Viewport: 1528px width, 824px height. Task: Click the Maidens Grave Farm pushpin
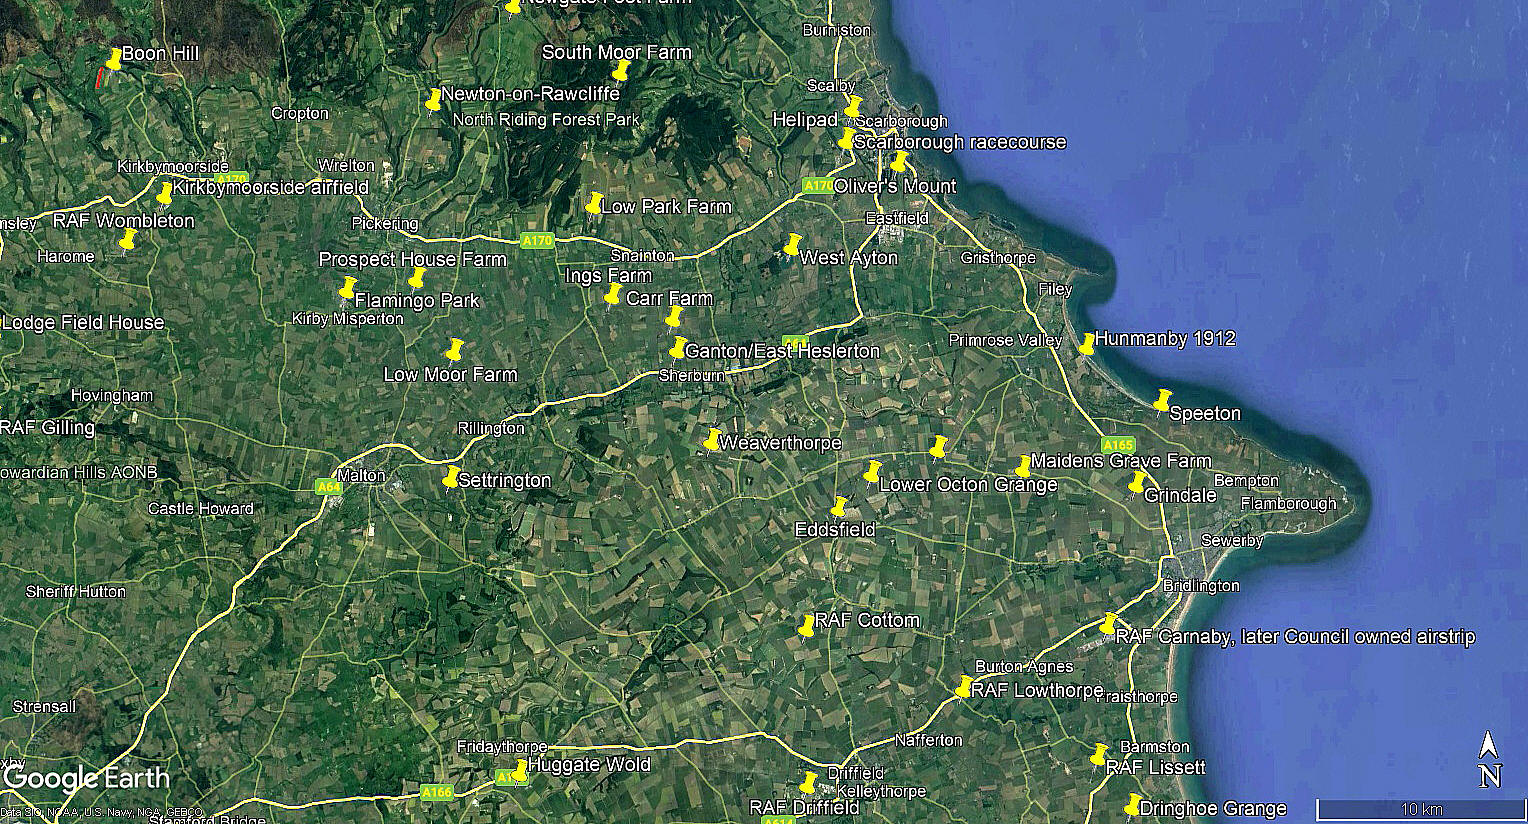tap(1023, 466)
